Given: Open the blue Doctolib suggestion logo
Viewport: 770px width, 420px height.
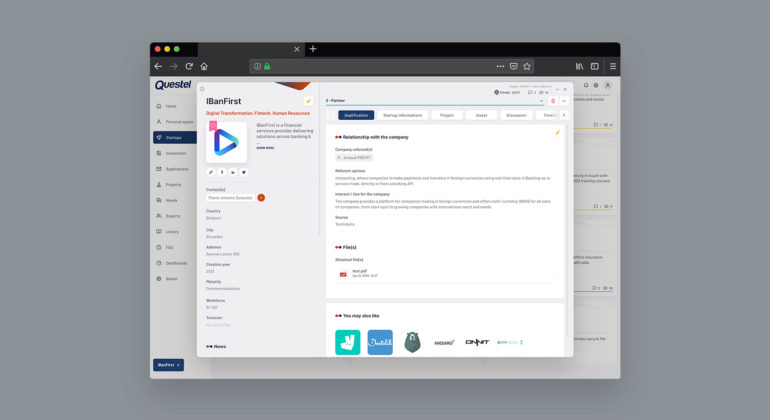Looking at the screenshot, I should coord(380,342).
